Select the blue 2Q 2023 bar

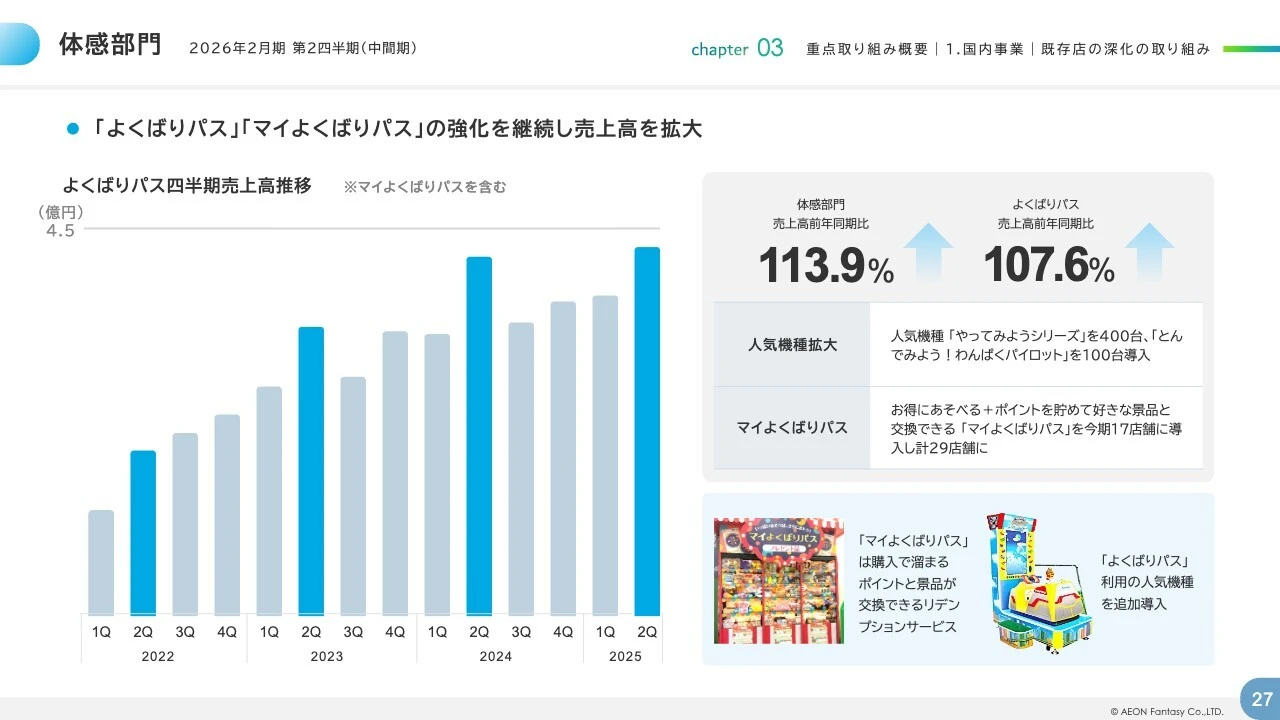[x=311, y=470]
